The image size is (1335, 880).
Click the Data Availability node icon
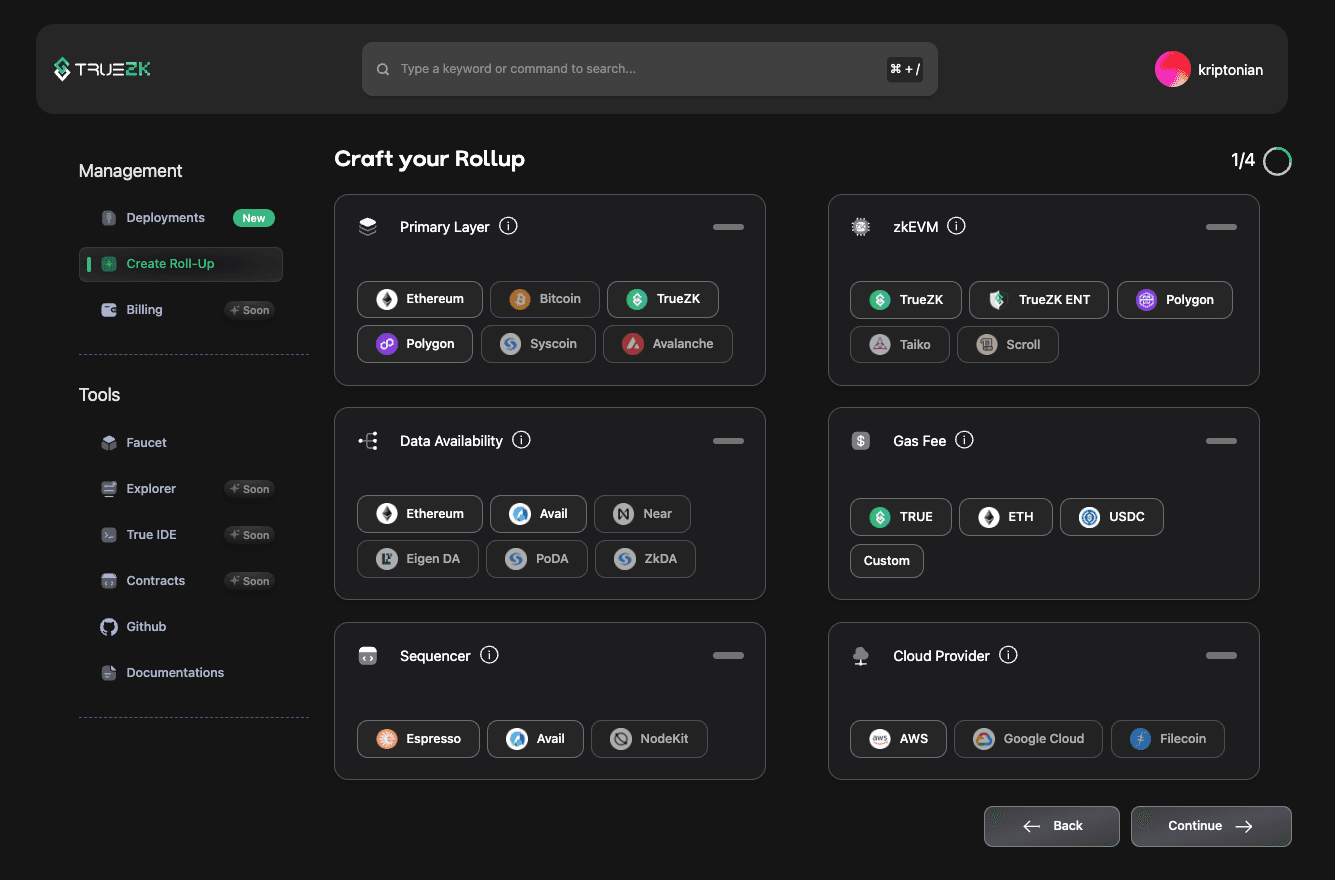point(368,441)
